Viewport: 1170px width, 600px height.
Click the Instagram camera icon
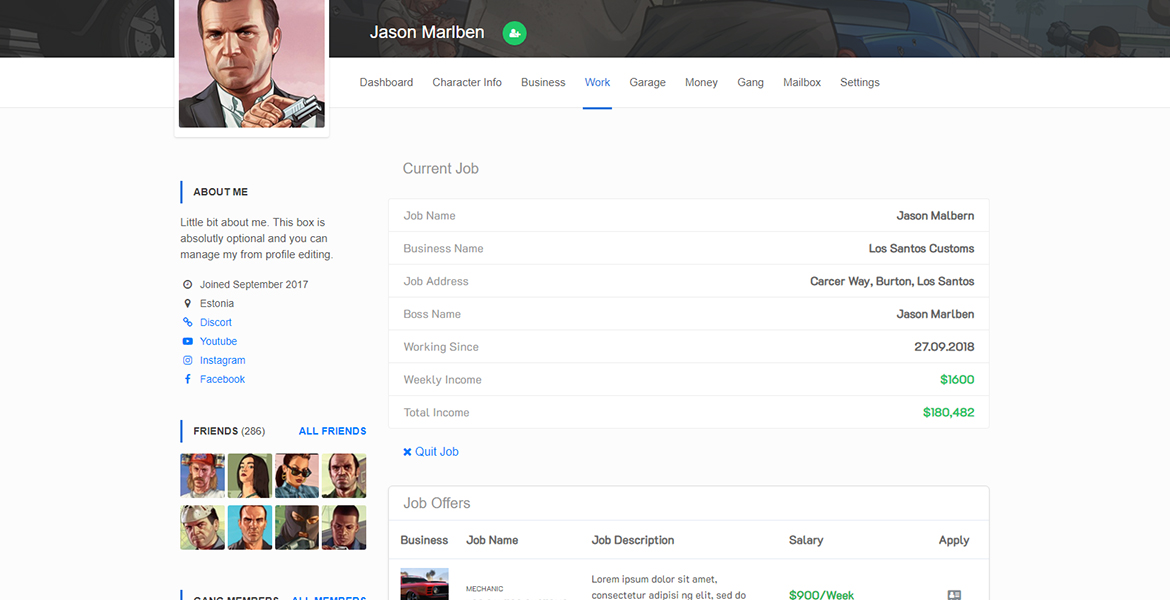click(187, 360)
